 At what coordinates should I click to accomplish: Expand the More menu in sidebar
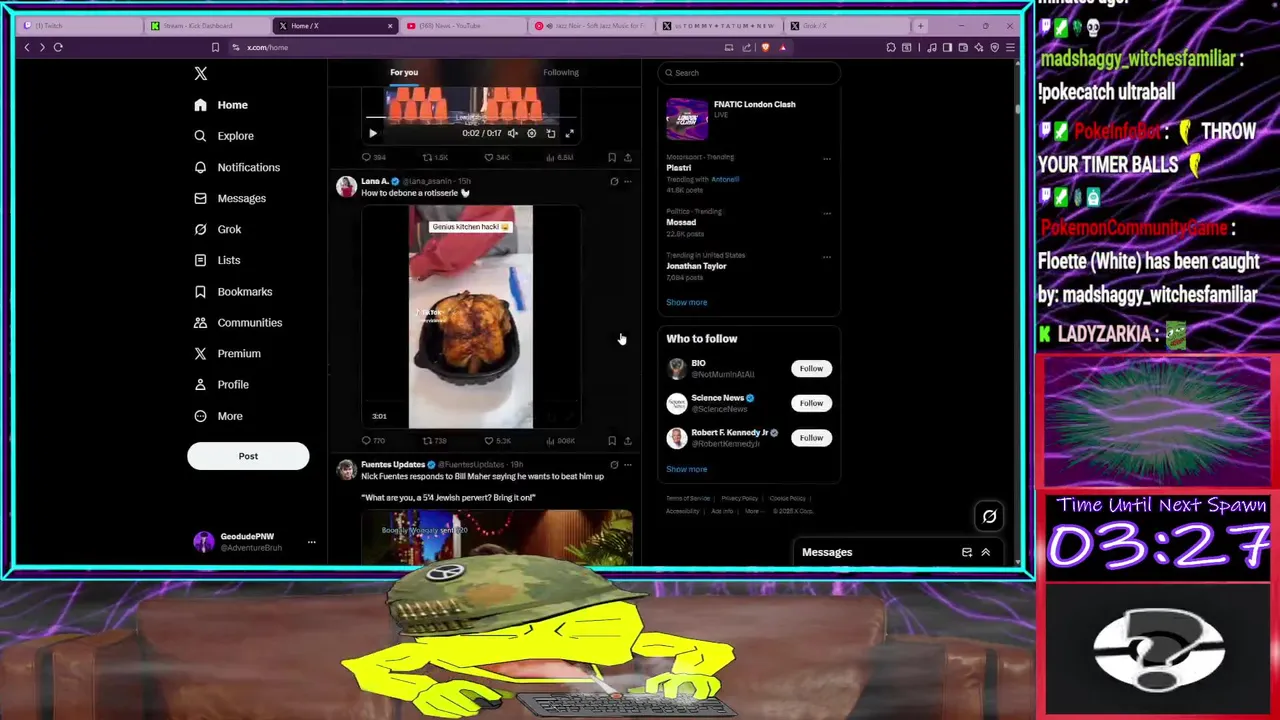[x=218, y=416]
